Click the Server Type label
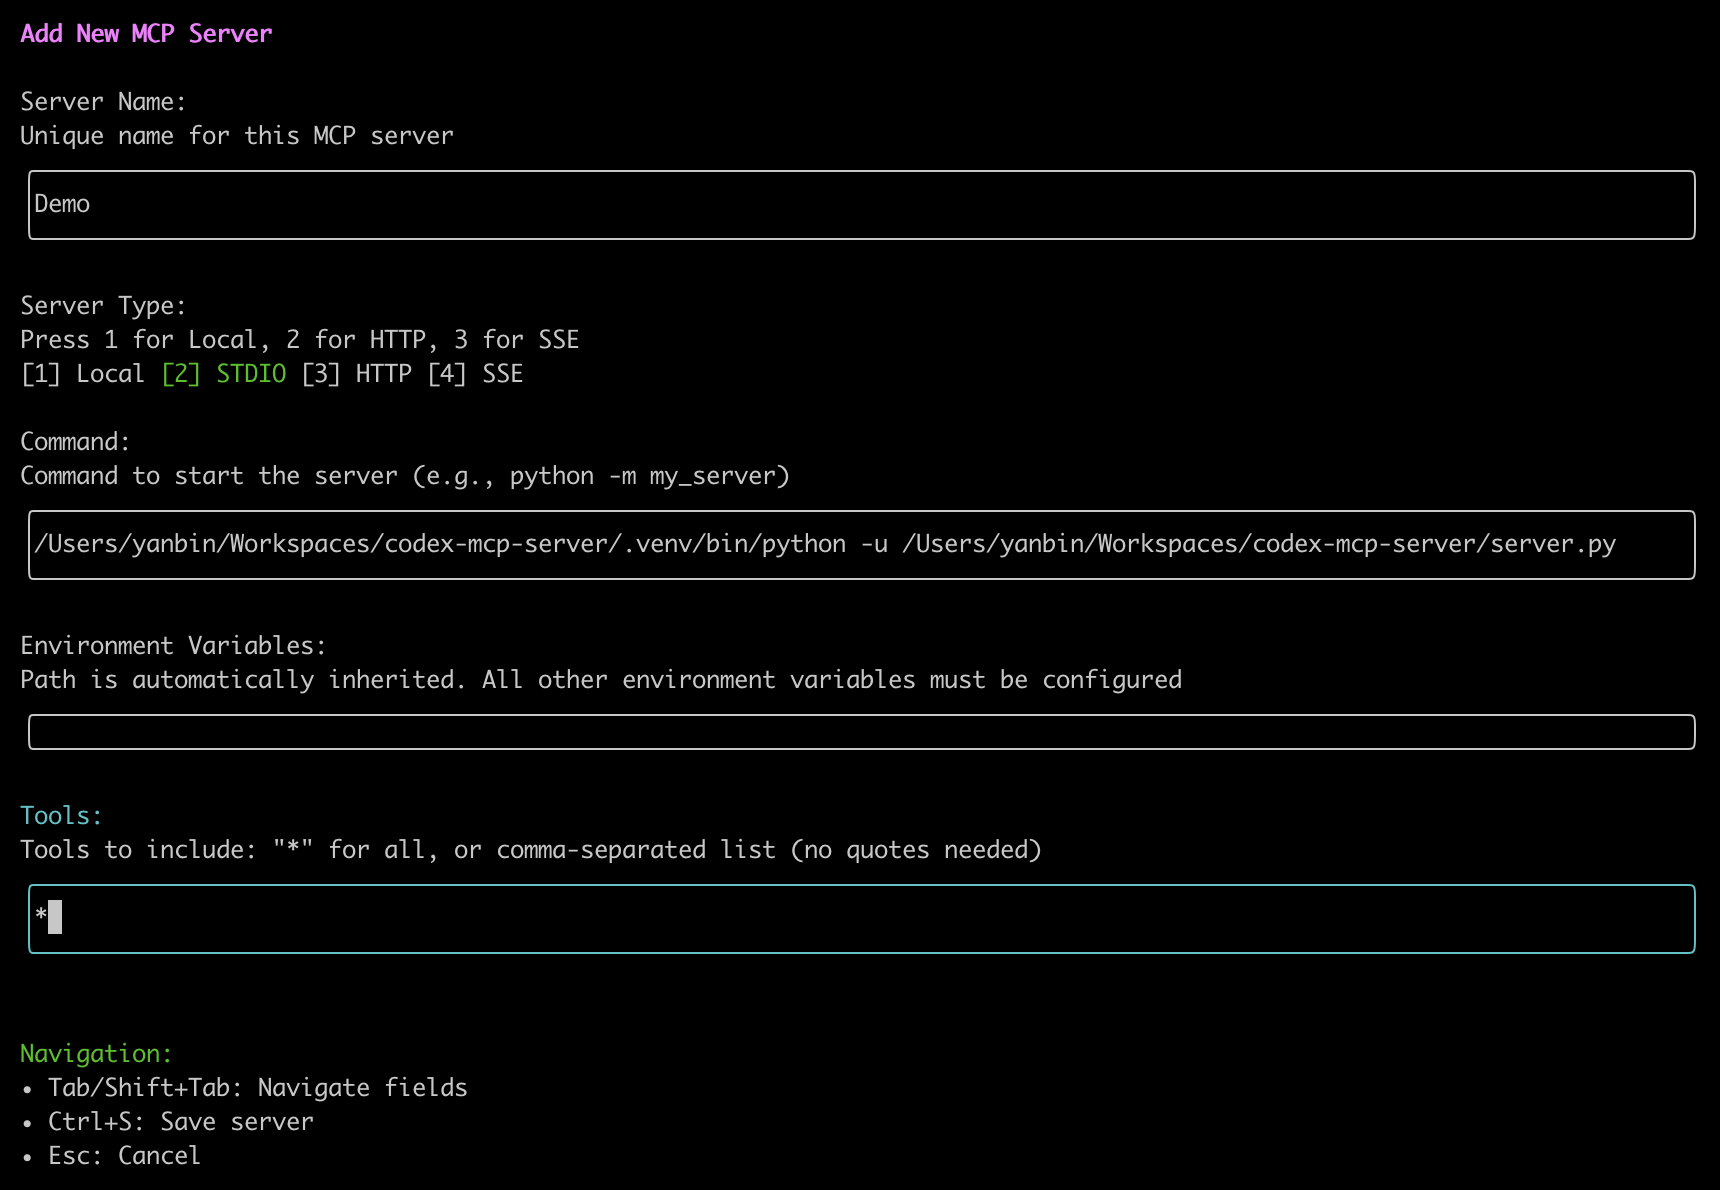 (103, 306)
